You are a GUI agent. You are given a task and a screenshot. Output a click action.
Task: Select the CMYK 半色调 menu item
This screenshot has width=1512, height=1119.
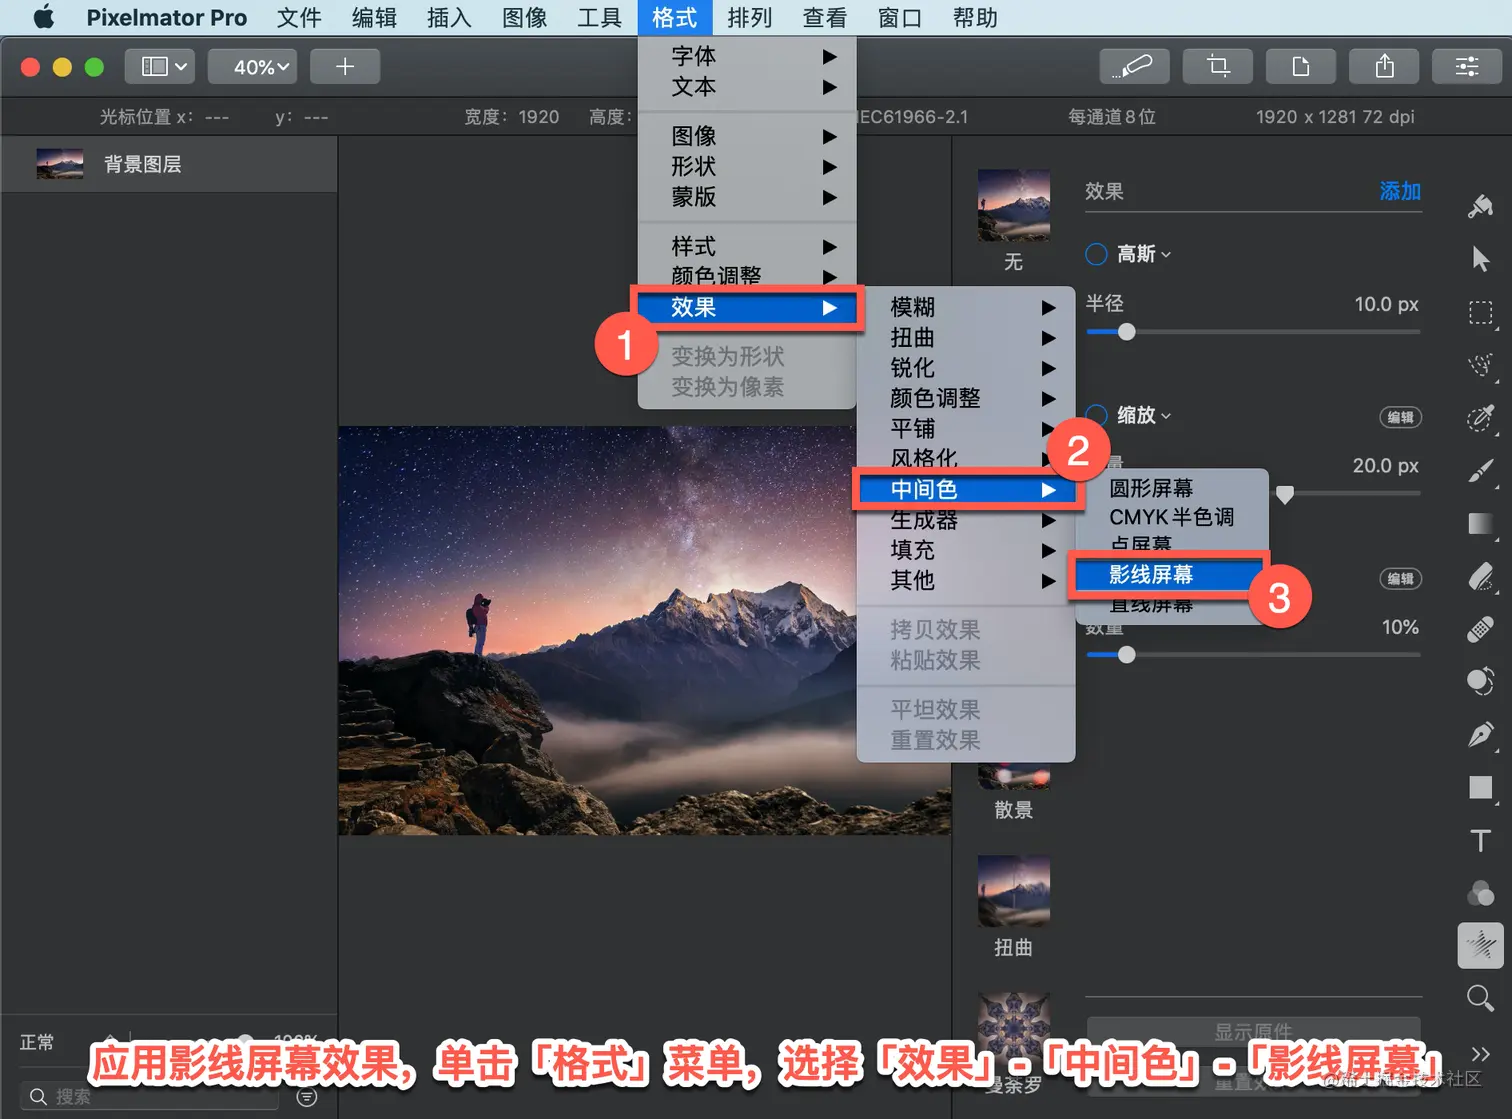pos(1172,517)
